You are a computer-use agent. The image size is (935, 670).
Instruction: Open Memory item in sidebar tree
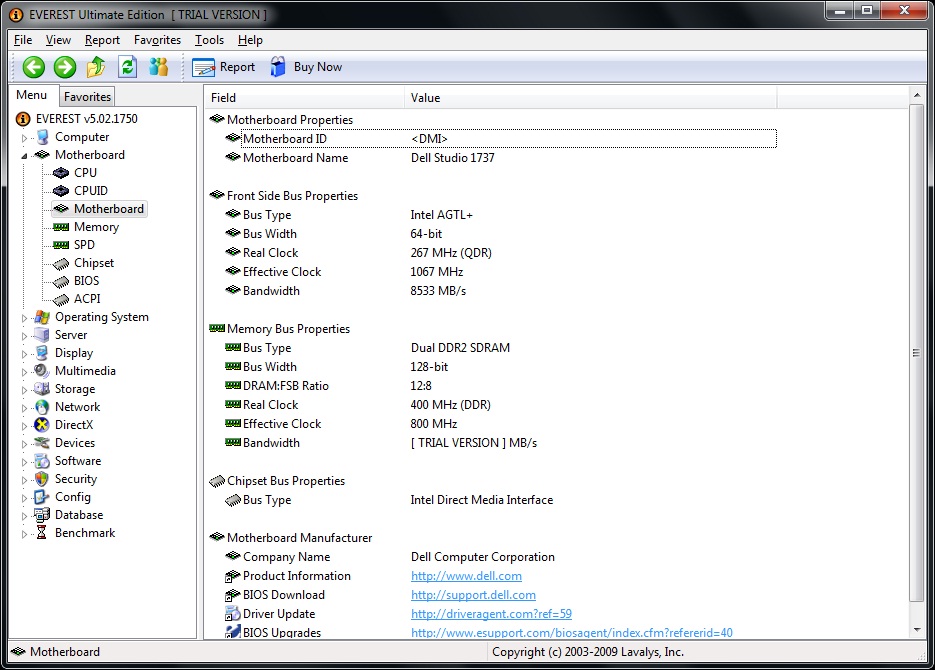[x=96, y=227]
